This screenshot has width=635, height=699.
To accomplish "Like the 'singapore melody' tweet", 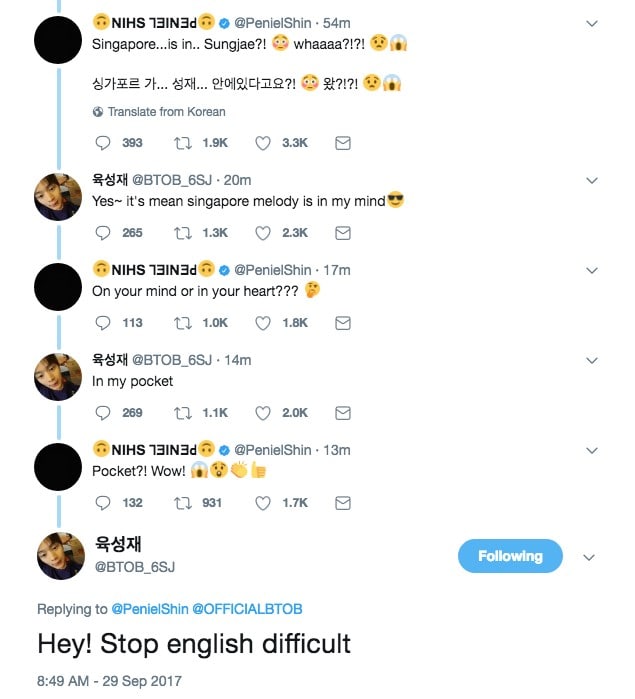I will click(264, 233).
